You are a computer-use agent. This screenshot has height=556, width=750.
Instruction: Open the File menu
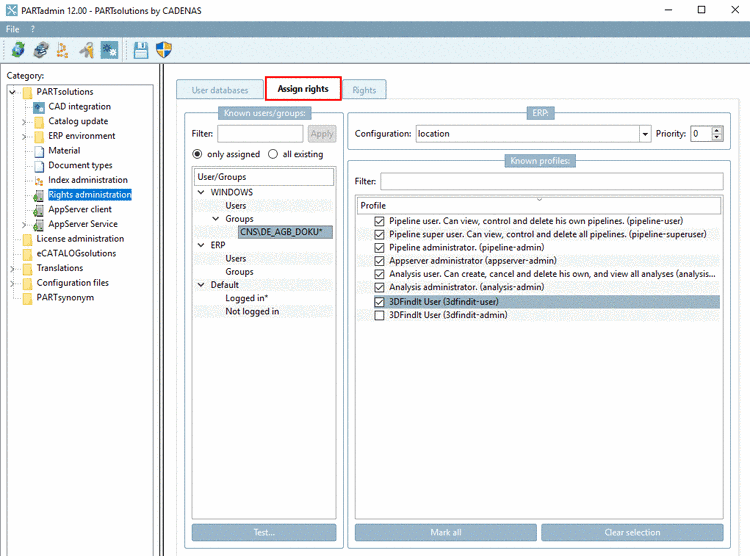(x=12, y=29)
